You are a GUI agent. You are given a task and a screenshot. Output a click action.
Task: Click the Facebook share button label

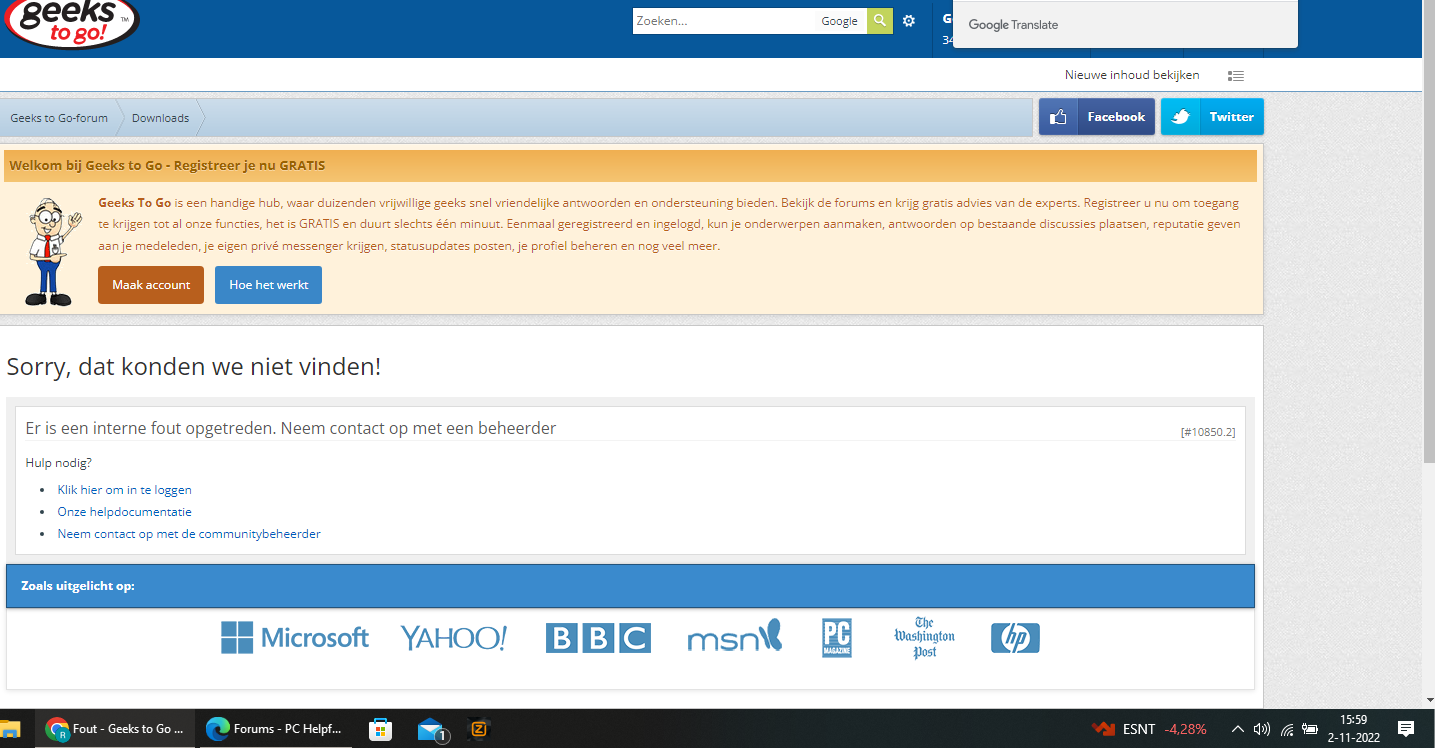1116,117
